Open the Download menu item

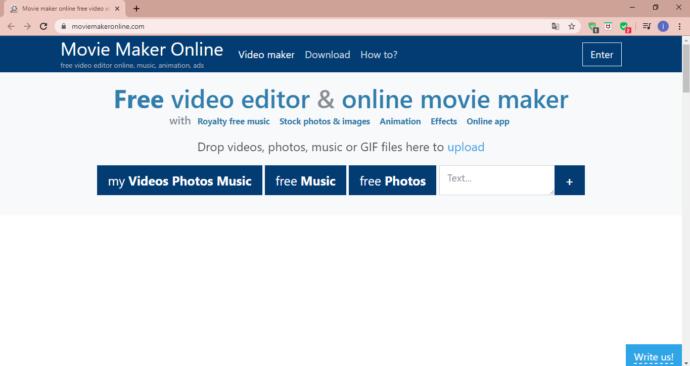(x=327, y=55)
